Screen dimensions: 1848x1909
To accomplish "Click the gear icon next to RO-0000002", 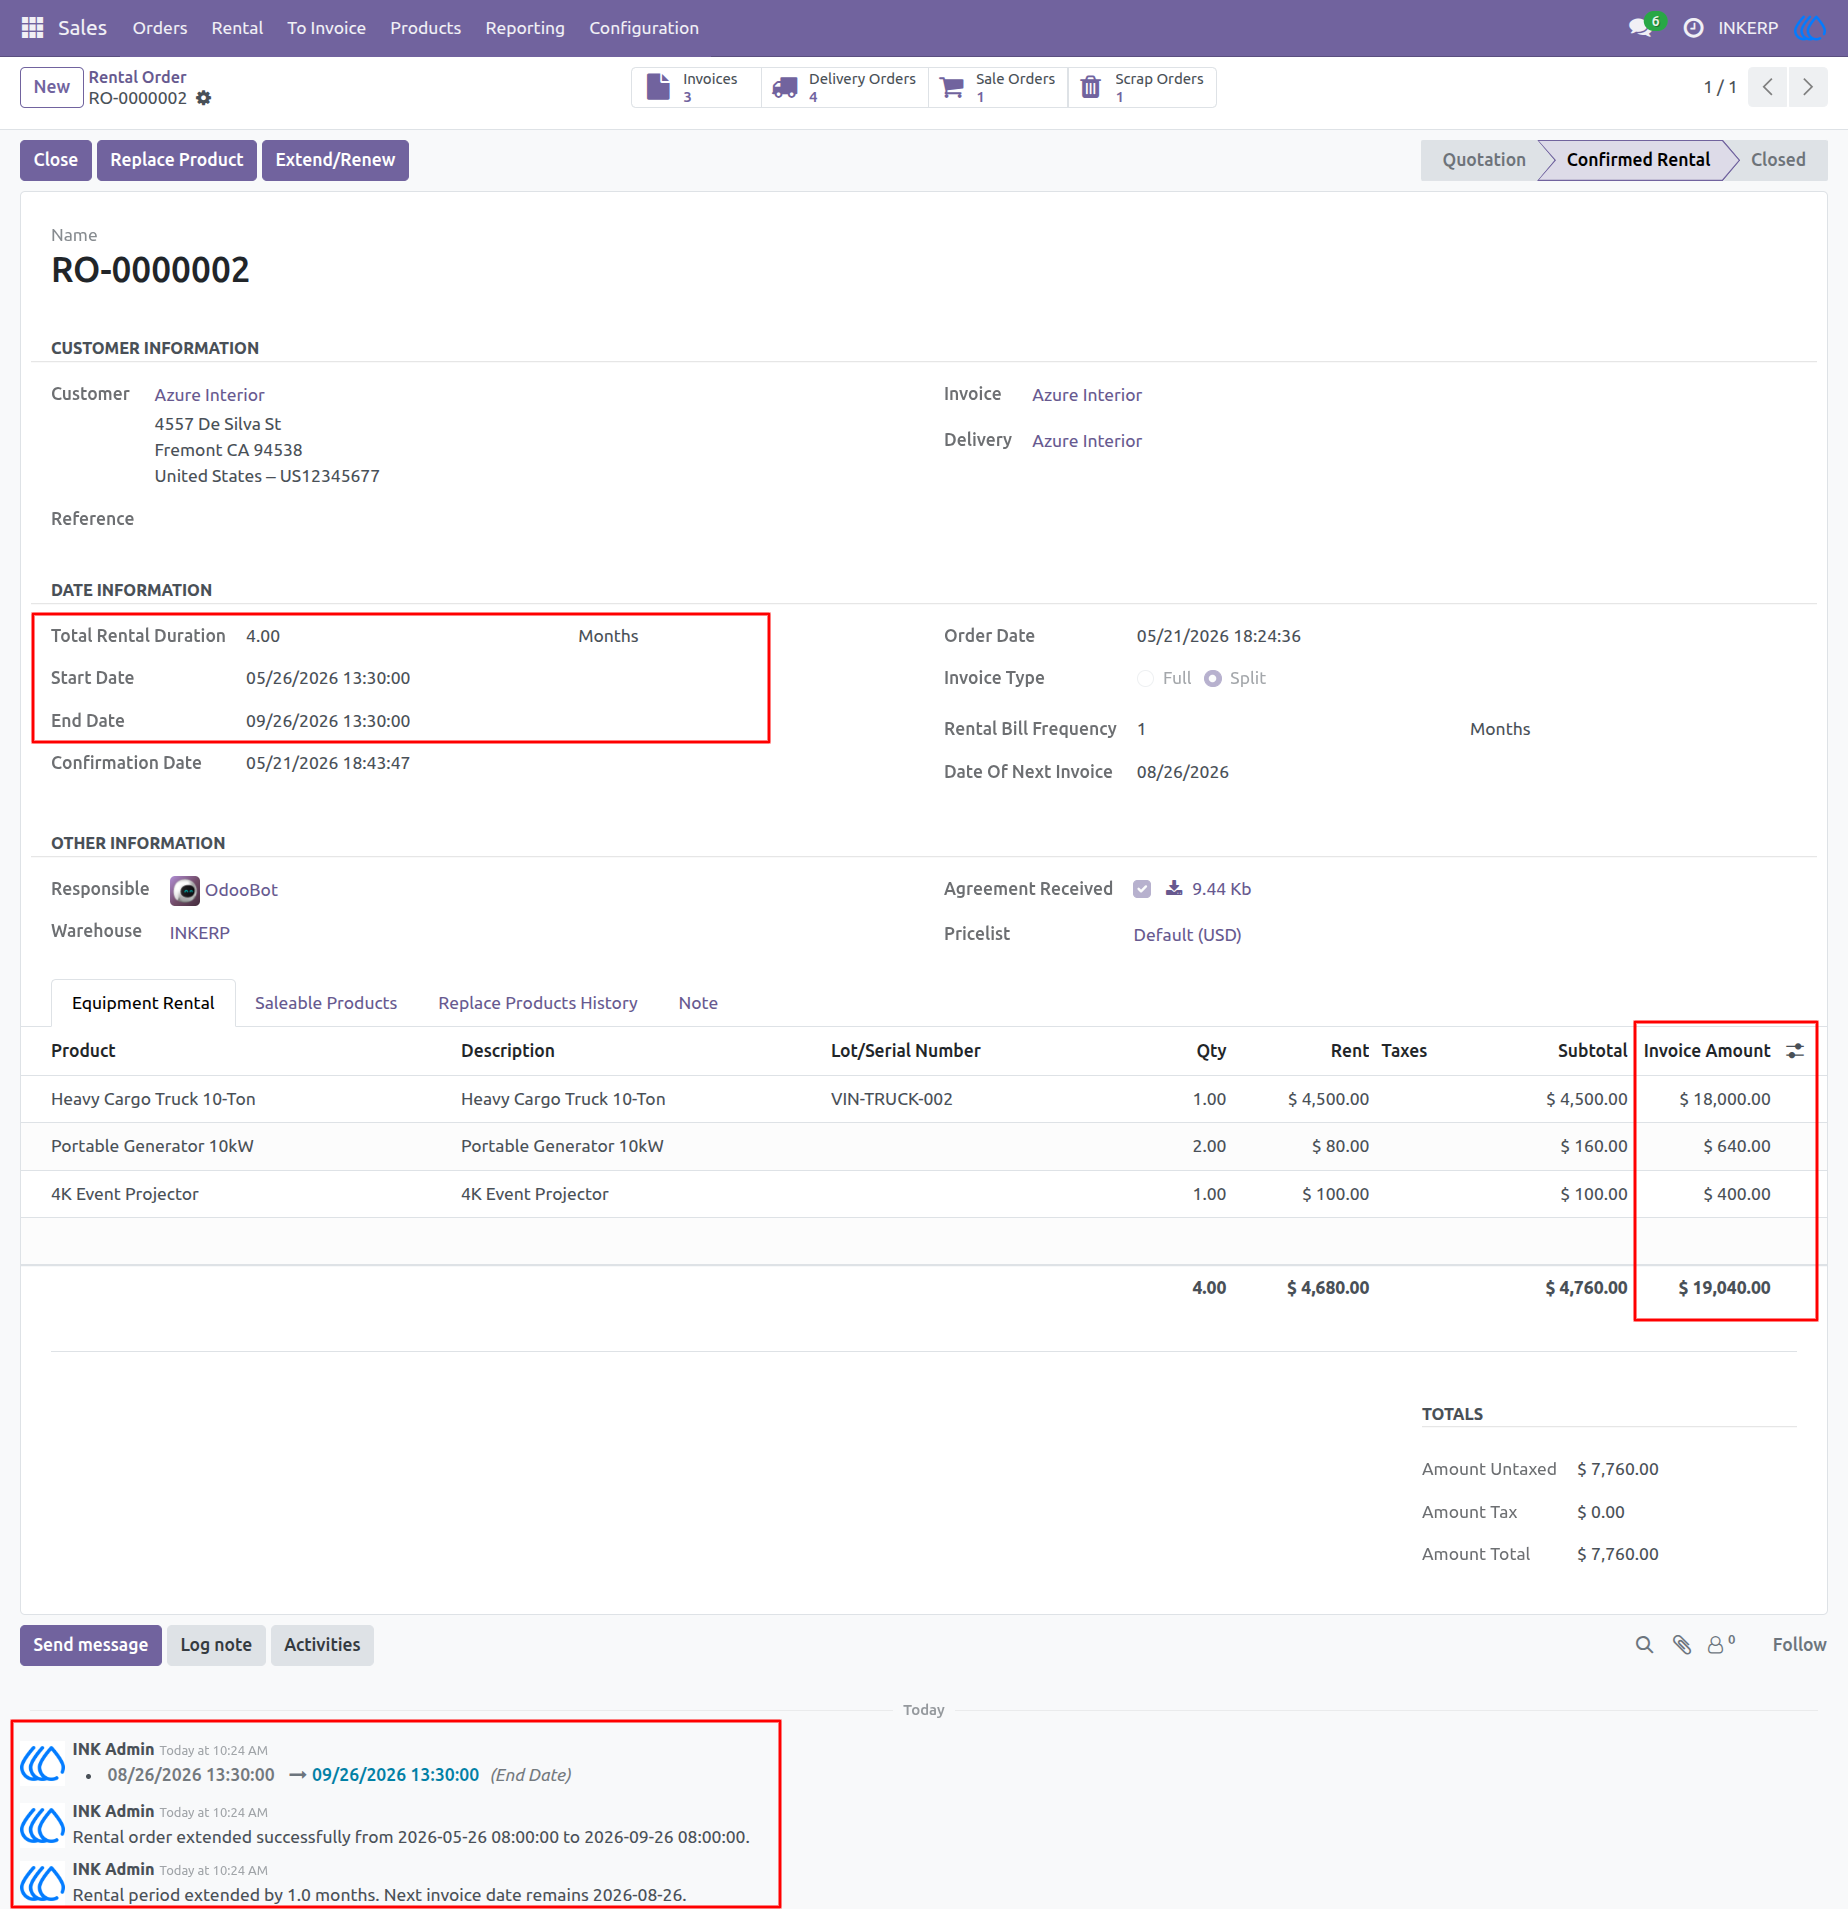I will coord(204,98).
